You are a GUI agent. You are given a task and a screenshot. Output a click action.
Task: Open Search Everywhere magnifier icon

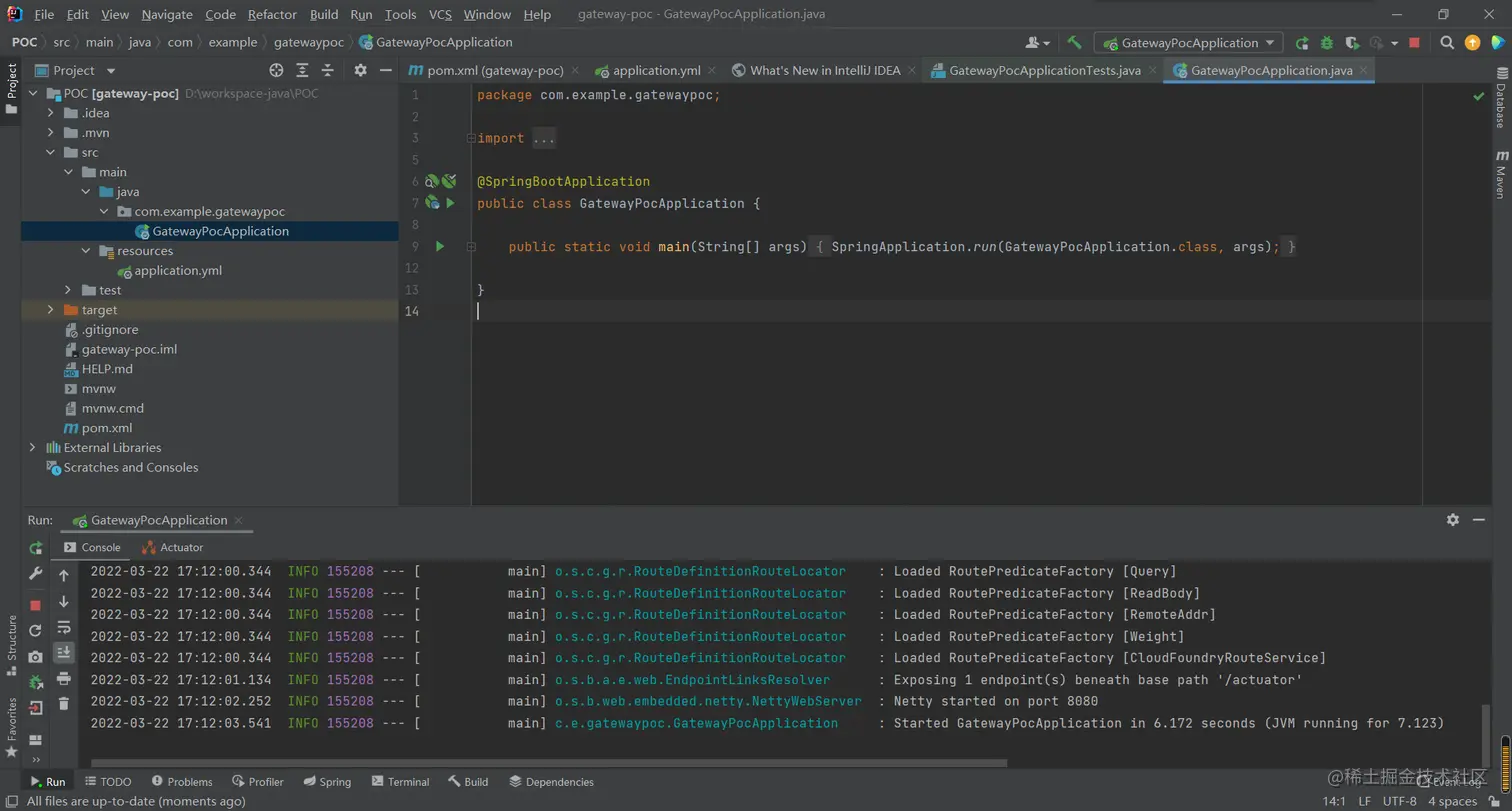click(1447, 43)
